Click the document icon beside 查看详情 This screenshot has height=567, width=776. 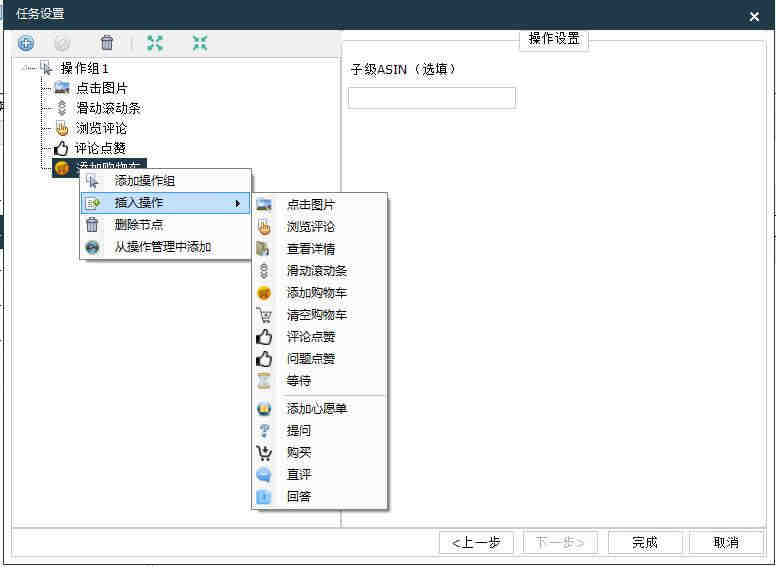click(x=263, y=248)
